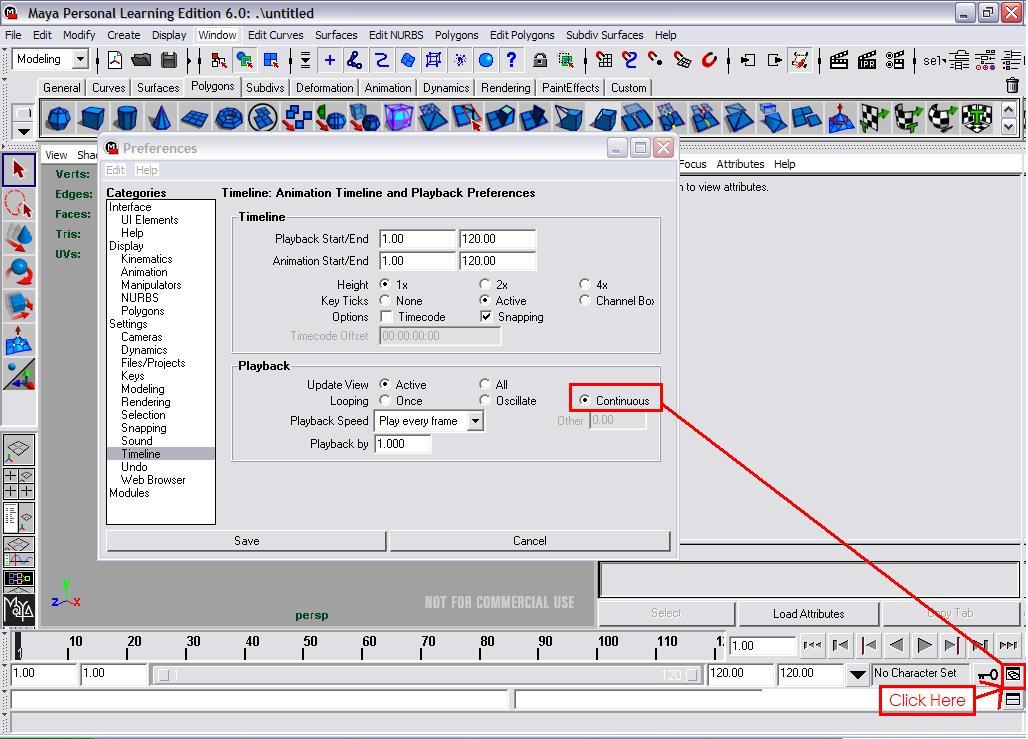Open the Create menu

pyautogui.click(x=124, y=35)
